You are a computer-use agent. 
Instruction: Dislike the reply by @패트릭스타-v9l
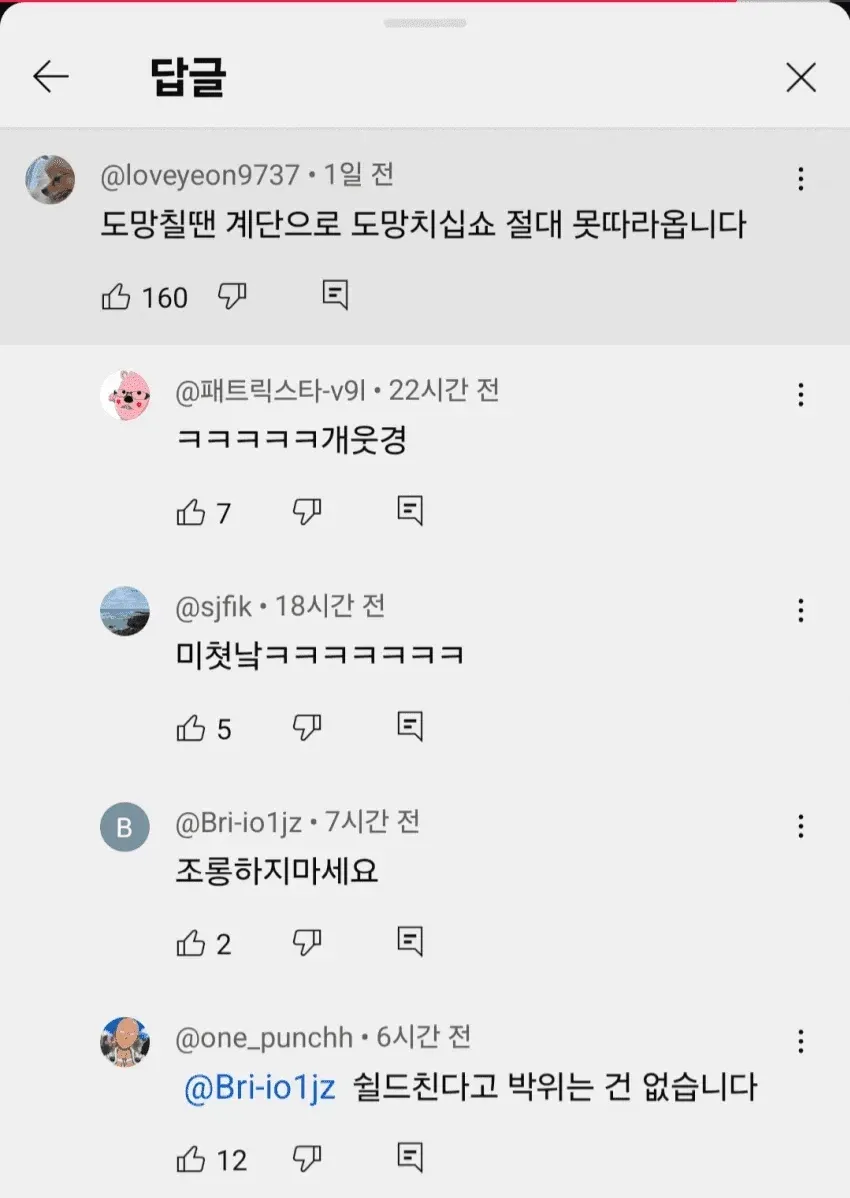pyautogui.click(x=307, y=511)
